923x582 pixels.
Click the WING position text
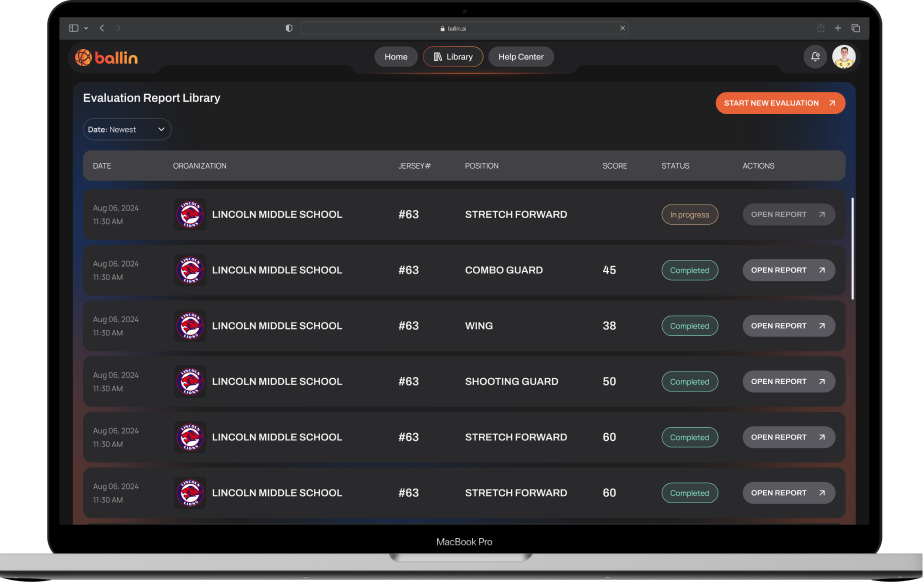[x=479, y=325]
